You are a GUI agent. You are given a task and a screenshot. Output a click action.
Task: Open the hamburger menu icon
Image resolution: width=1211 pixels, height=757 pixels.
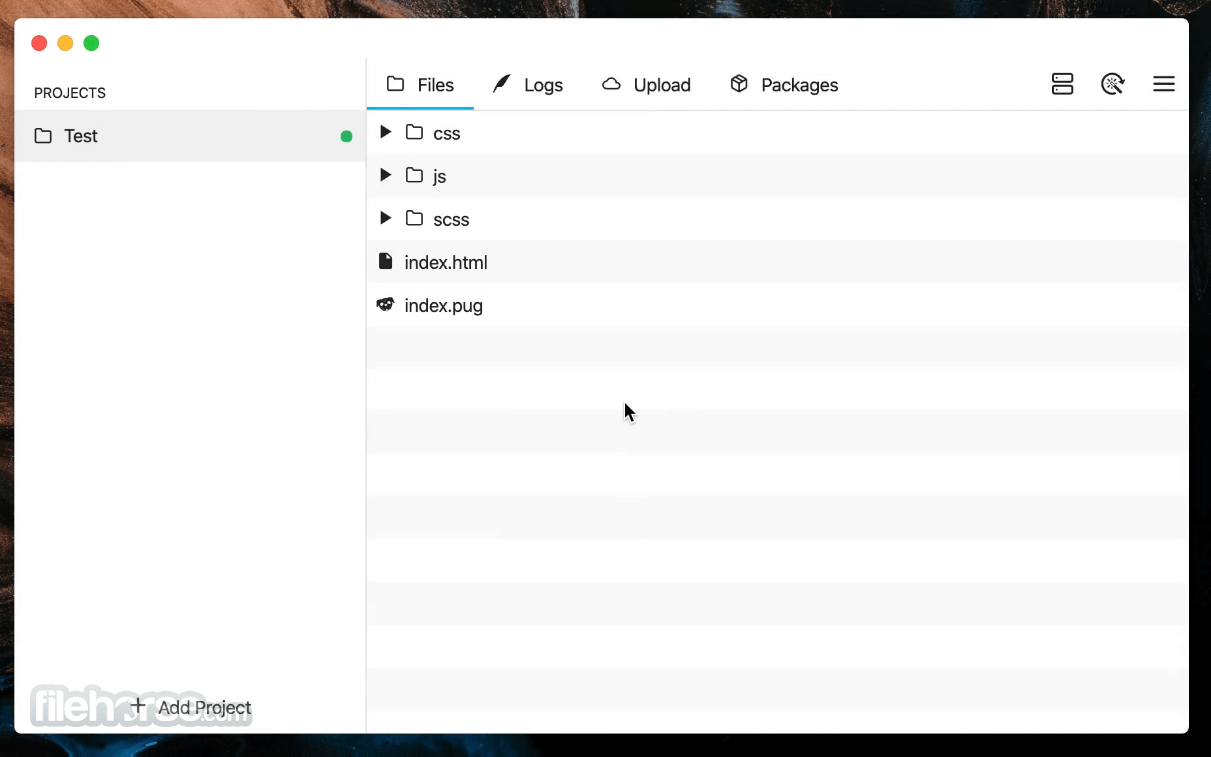point(1164,84)
